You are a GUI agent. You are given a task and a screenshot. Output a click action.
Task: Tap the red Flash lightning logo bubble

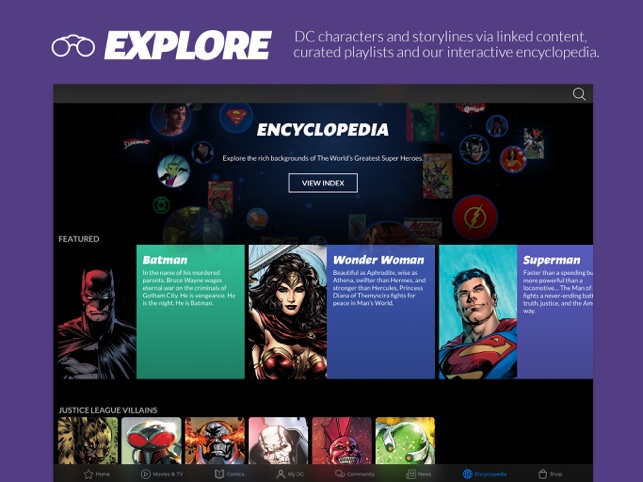click(x=475, y=217)
